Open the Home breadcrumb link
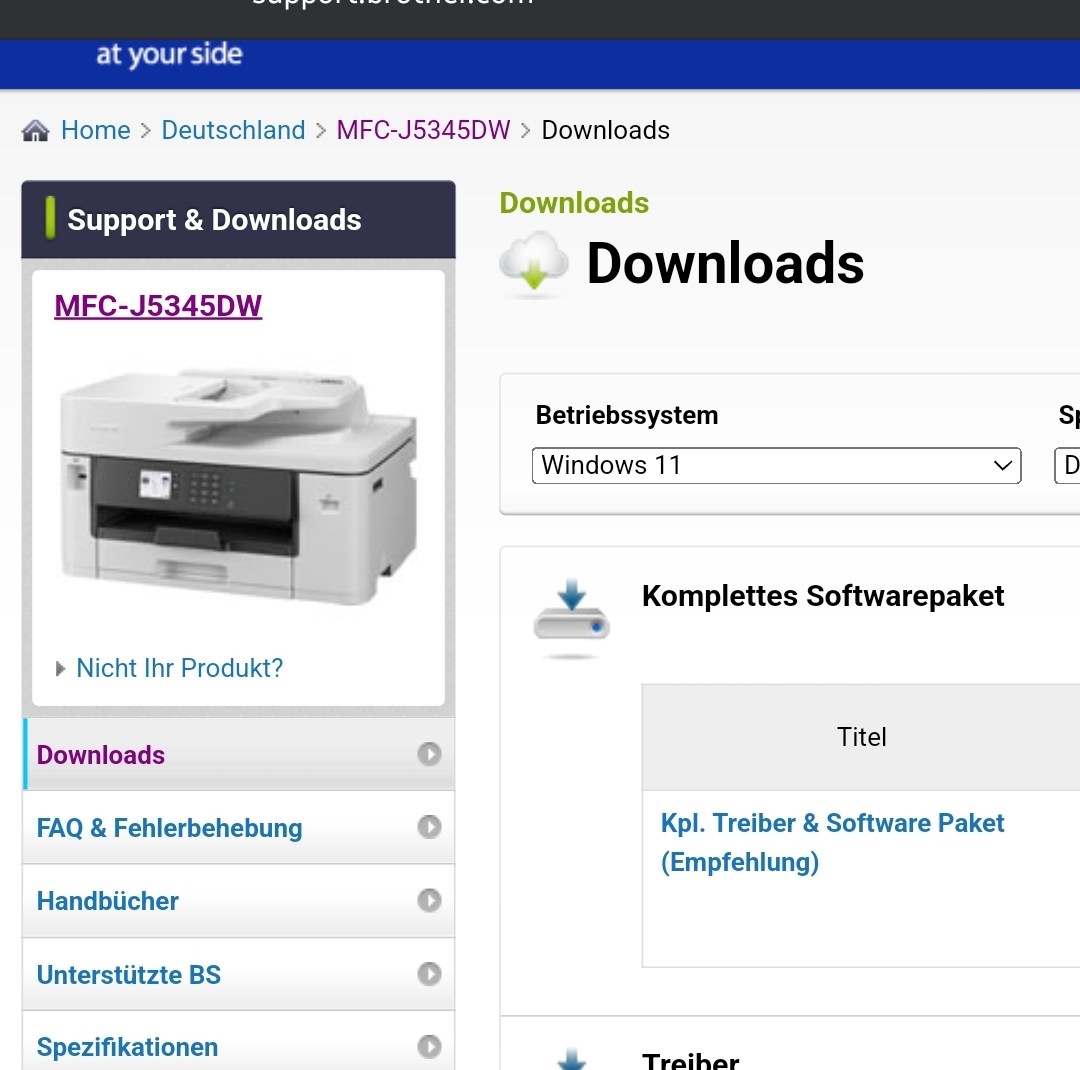The width and height of the screenshot is (1080, 1070). [x=96, y=130]
